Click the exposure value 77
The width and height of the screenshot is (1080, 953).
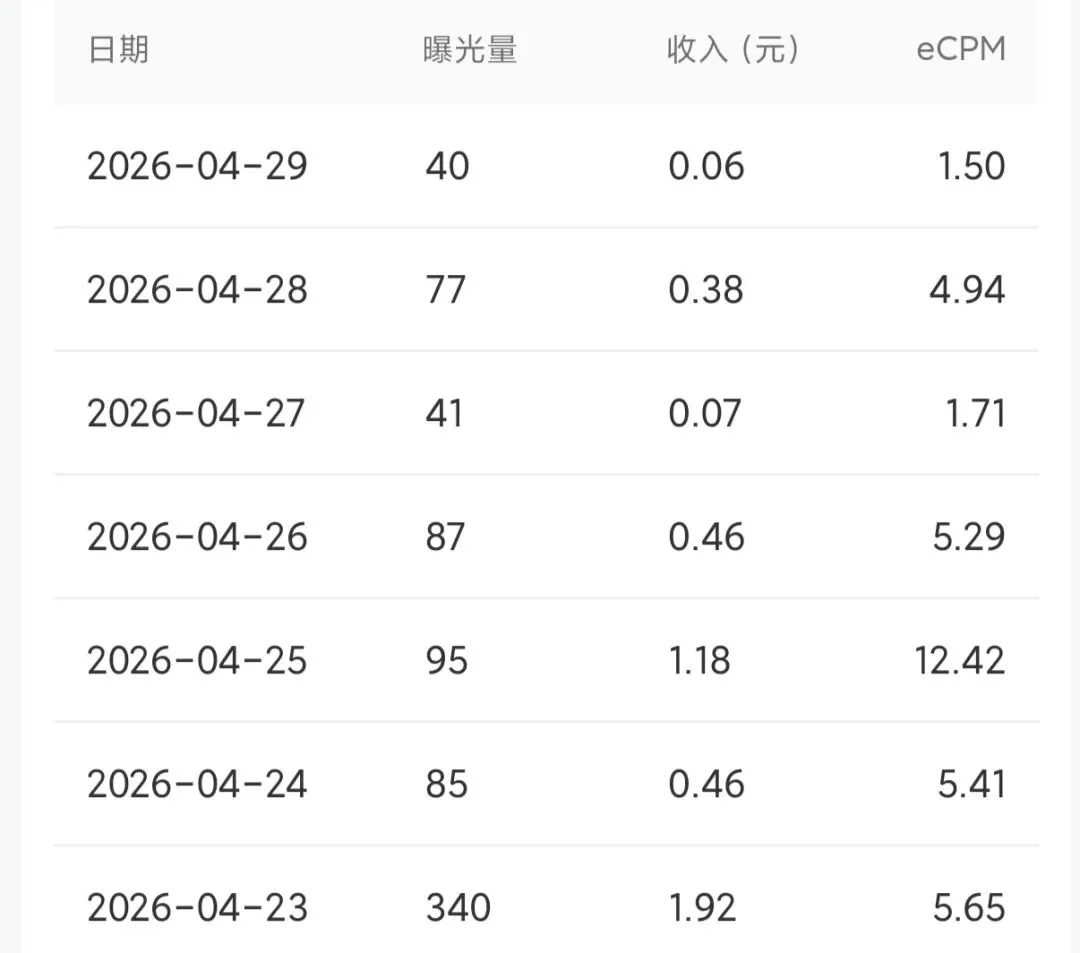coord(446,289)
